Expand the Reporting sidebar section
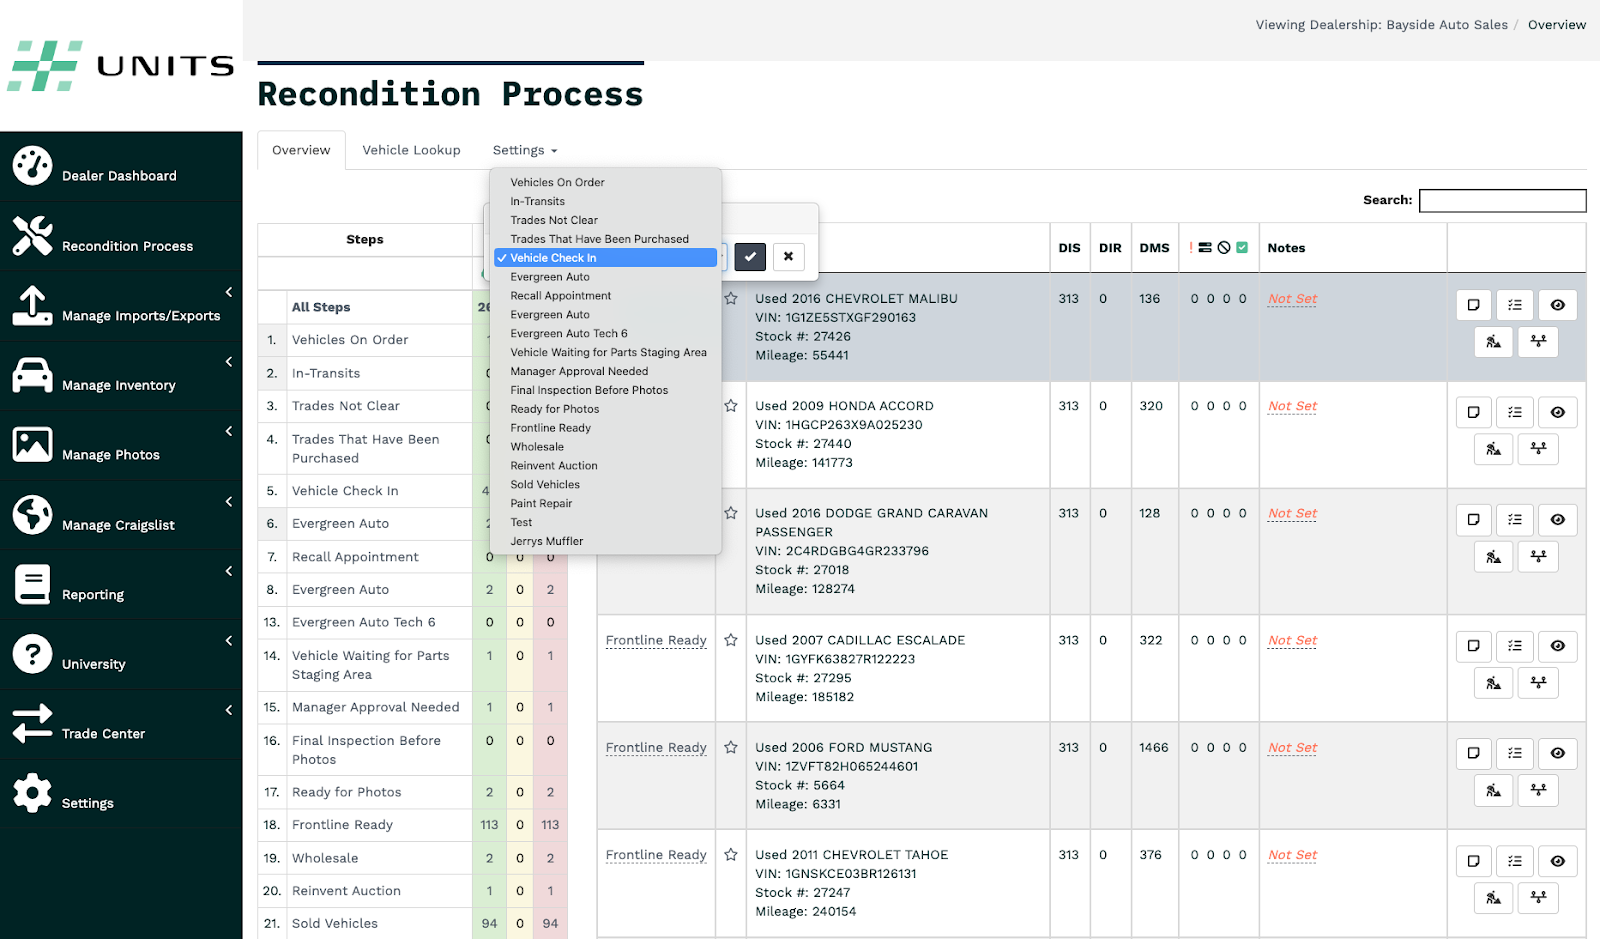This screenshot has width=1600, height=939. (229, 571)
